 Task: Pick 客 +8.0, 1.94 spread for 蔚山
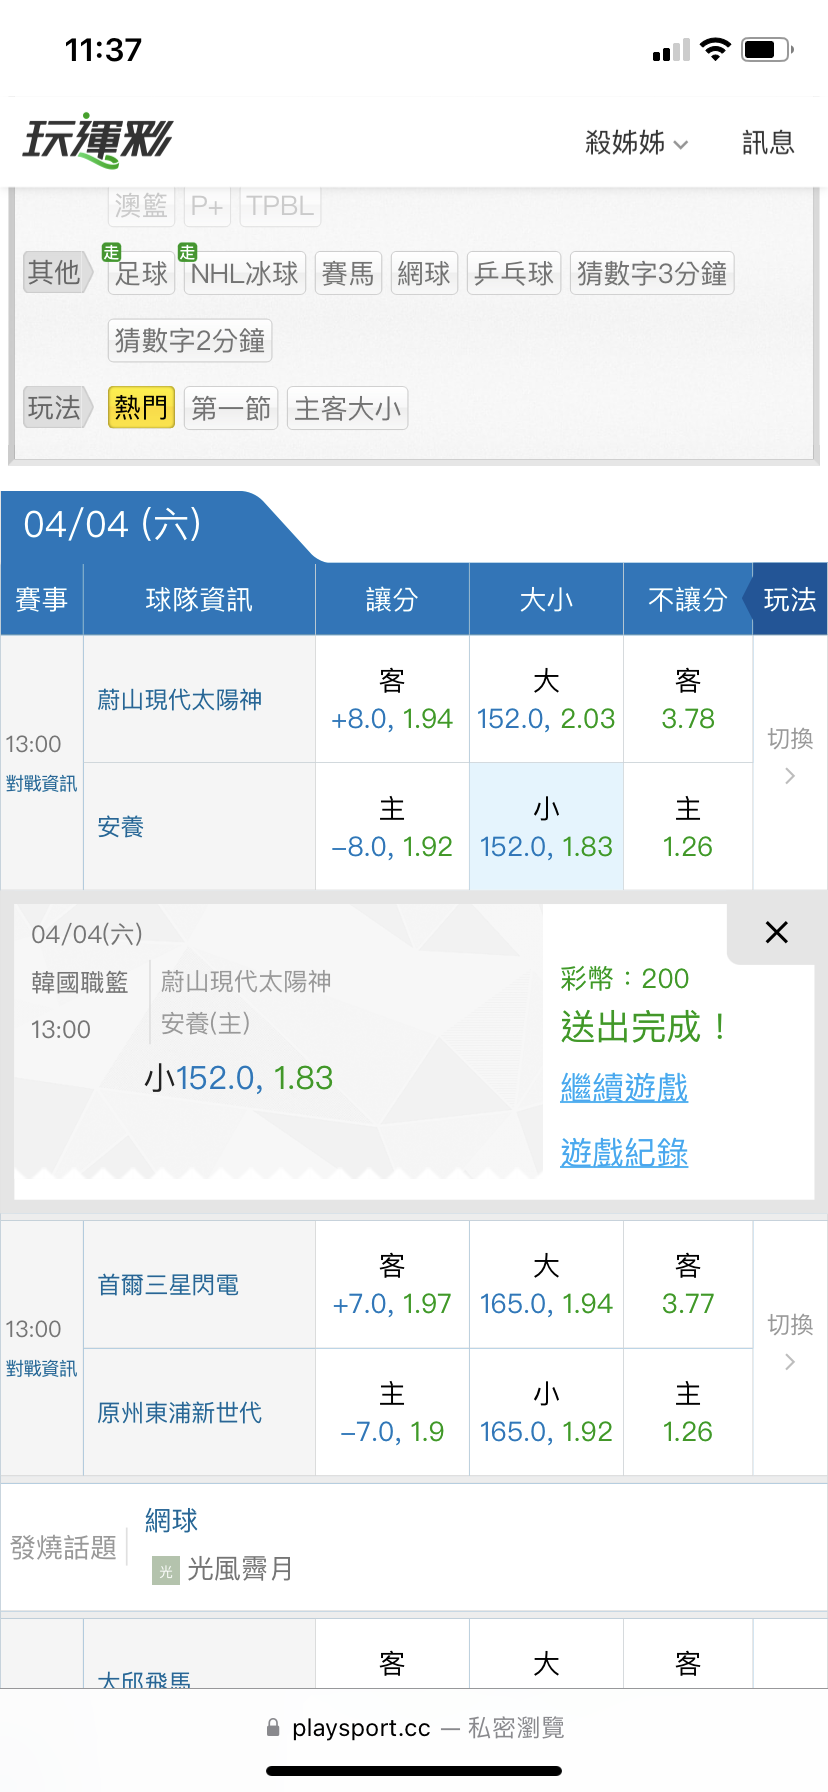[x=392, y=700]
